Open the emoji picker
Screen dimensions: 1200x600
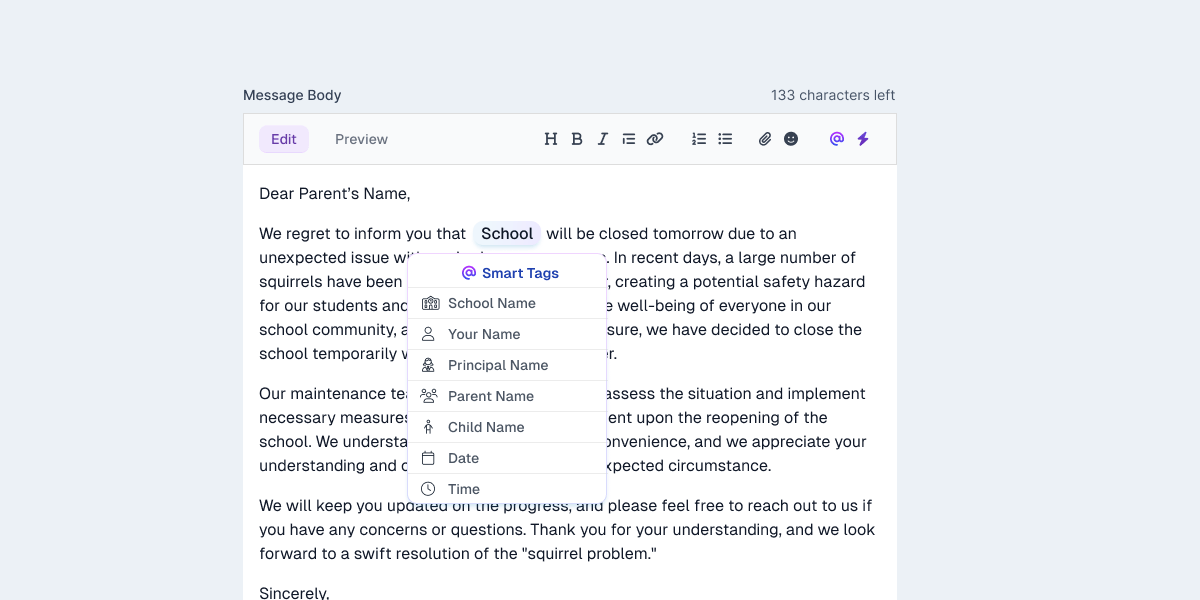coord(791,139)
